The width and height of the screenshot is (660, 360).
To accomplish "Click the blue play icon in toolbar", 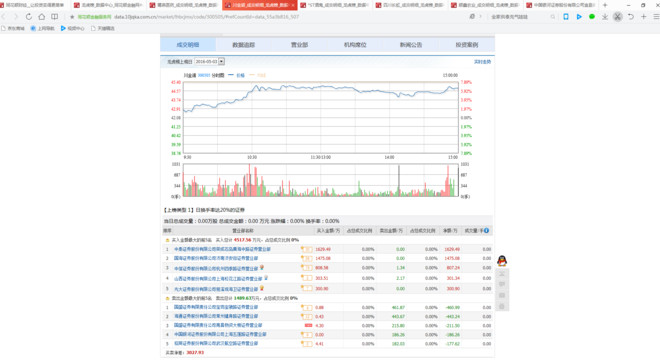I will click(579, 17).
